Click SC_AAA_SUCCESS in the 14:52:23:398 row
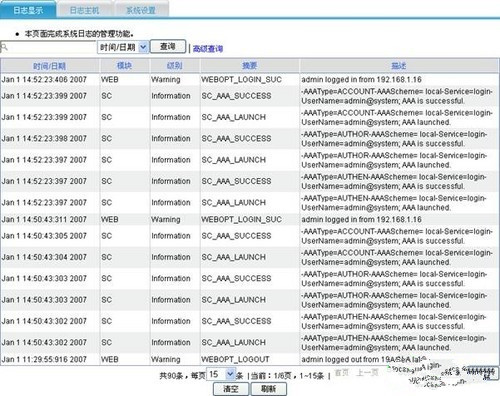This screenshot has width=500, height=396. (x=236, y=139)
